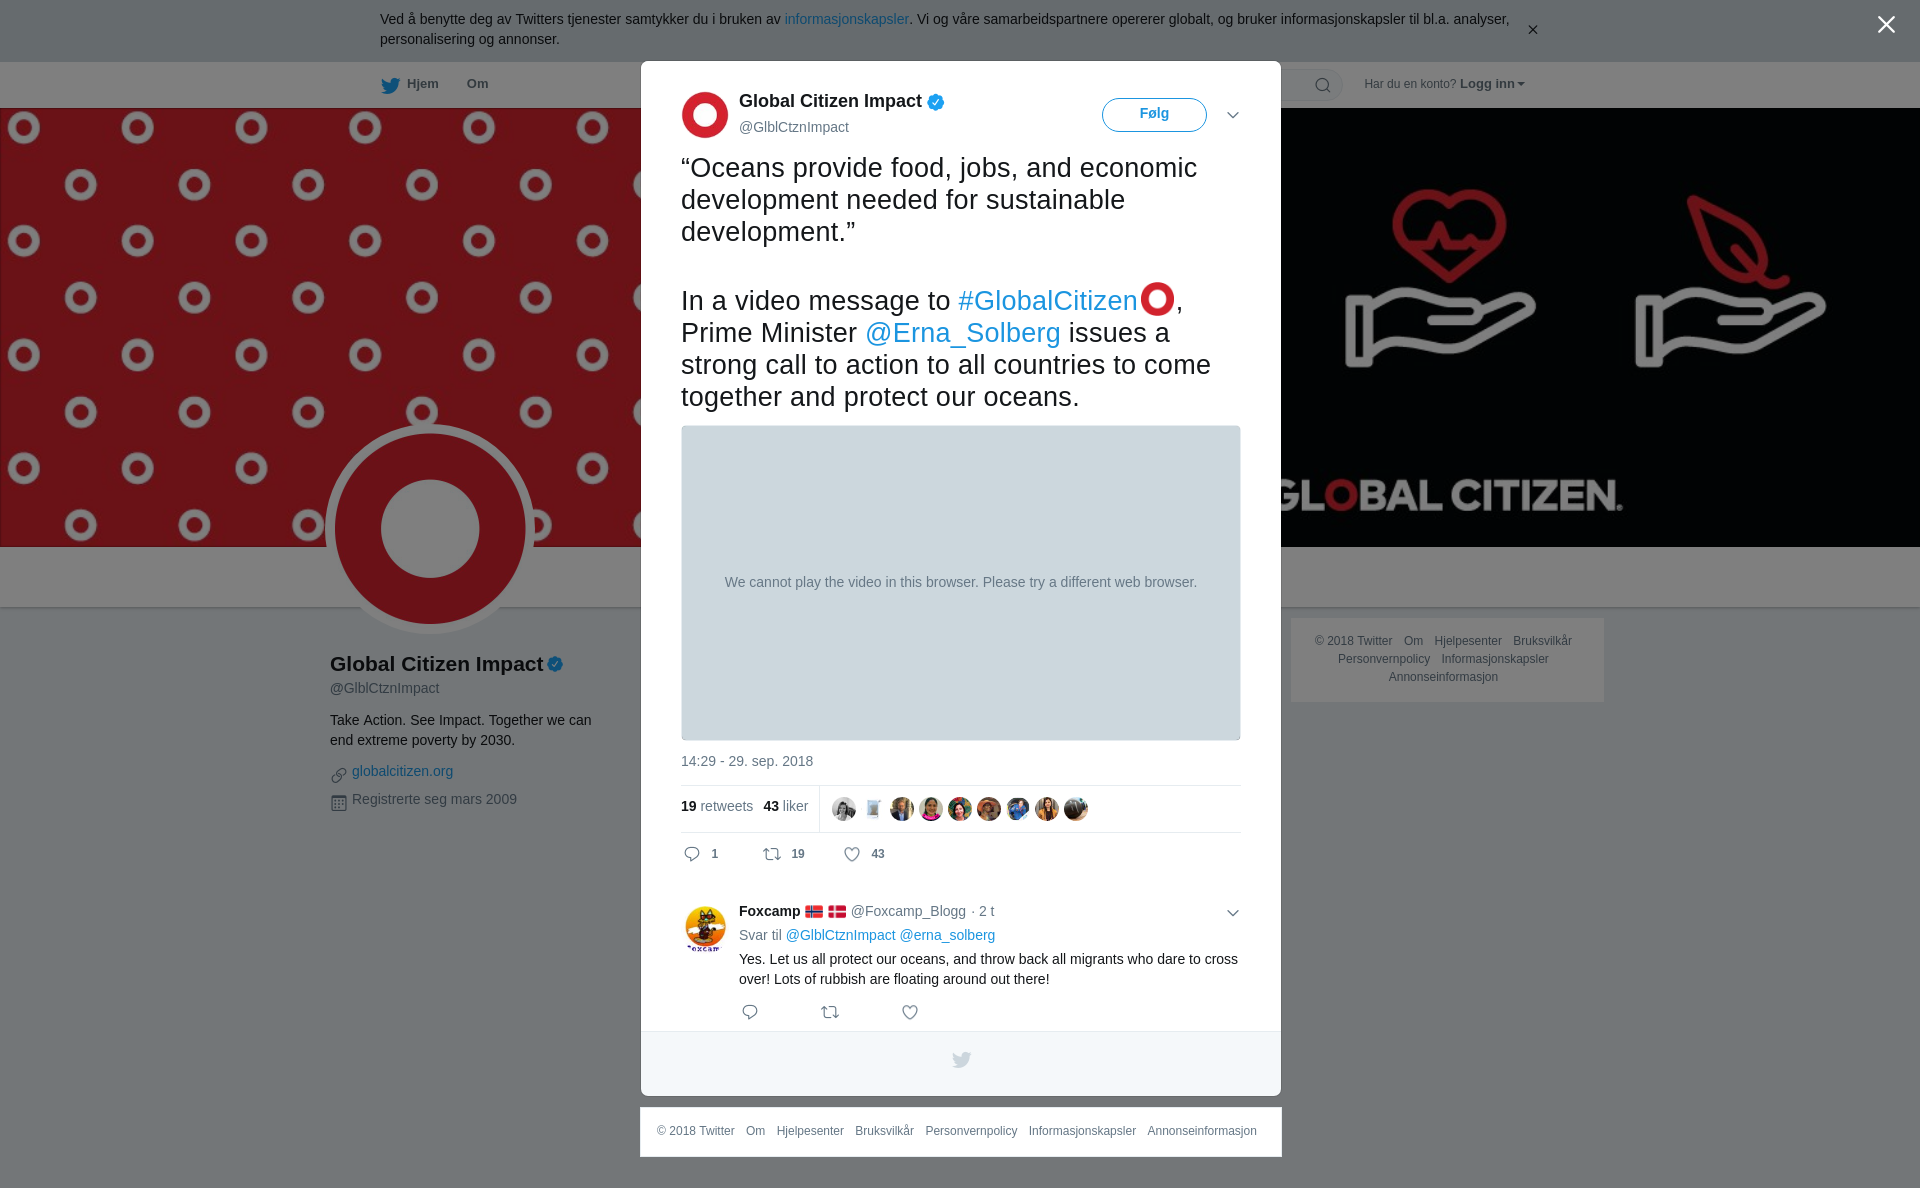Viewport: 1920px width, 1188px height.
Task: Click the retweet icon showing 19
Action: coord(772,854)
